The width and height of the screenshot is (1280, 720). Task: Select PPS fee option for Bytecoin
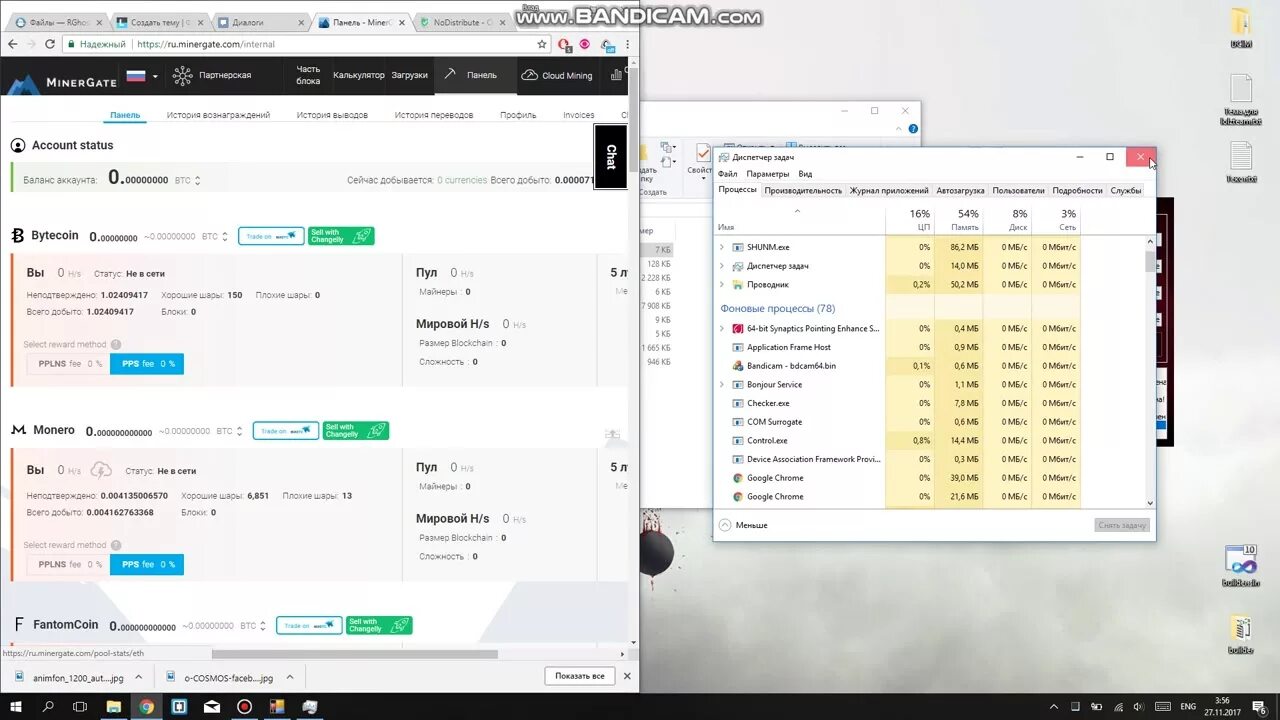(x=147, y=364)
